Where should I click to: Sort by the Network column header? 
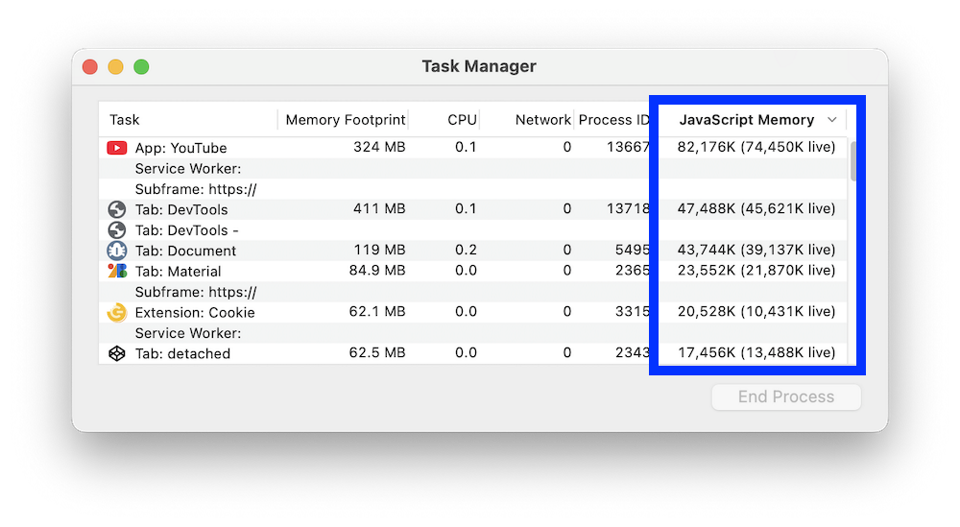coord(543,120)
